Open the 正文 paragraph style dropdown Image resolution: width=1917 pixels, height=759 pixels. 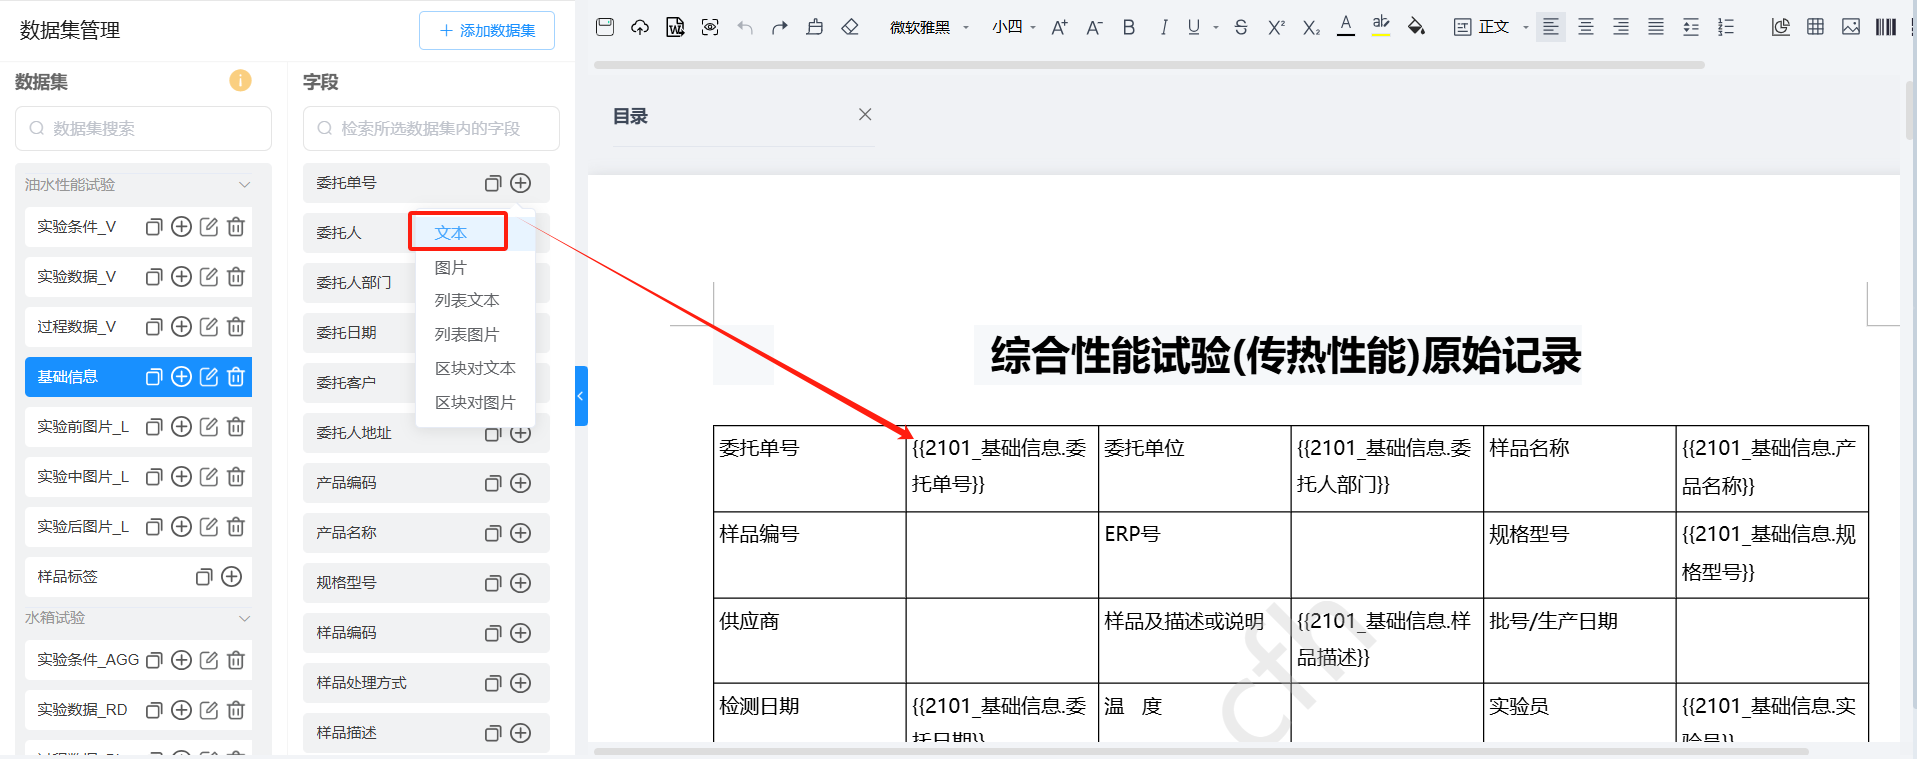(x=1491, y=27)
